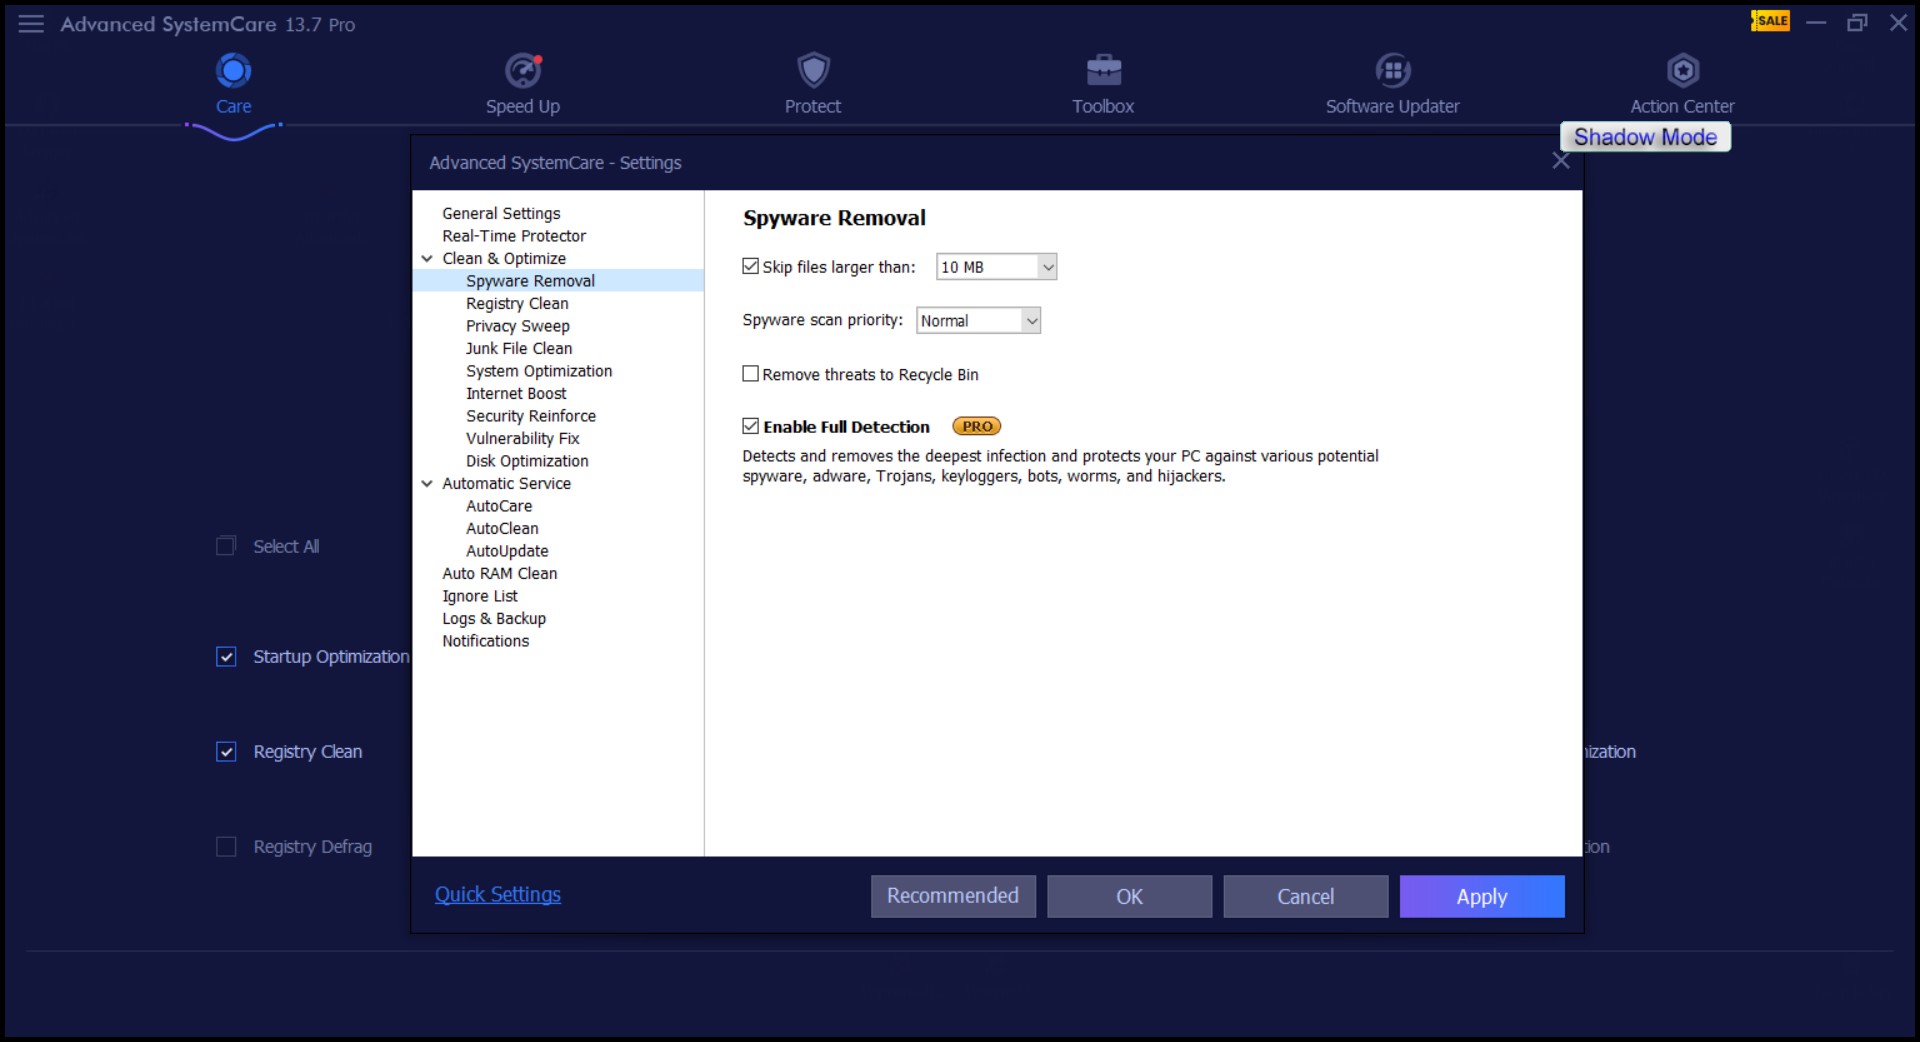Click the PRO badge beside Full Detection
This screenshot has width=1920, height=1042.
[x=977, y=426]
